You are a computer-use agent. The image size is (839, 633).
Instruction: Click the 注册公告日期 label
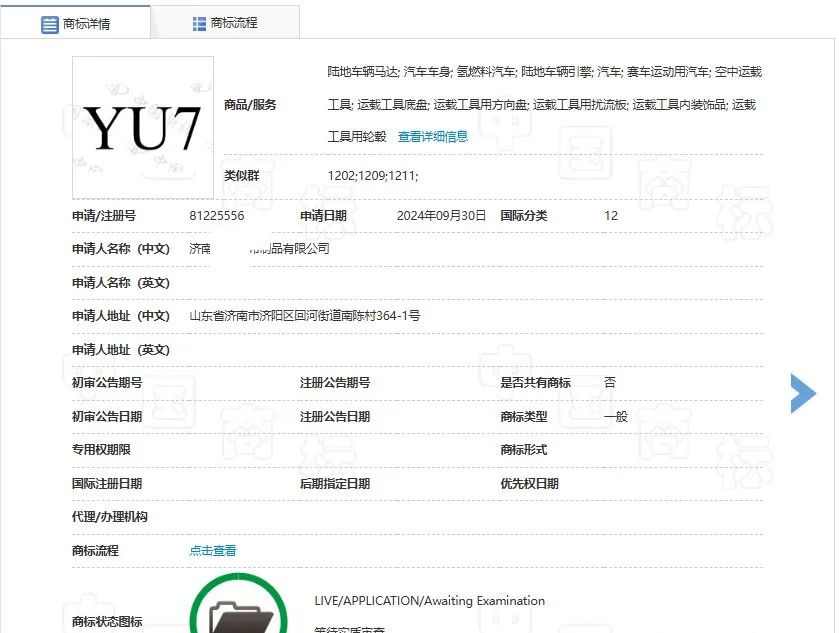pyautogui.click(x=335, y=416)
